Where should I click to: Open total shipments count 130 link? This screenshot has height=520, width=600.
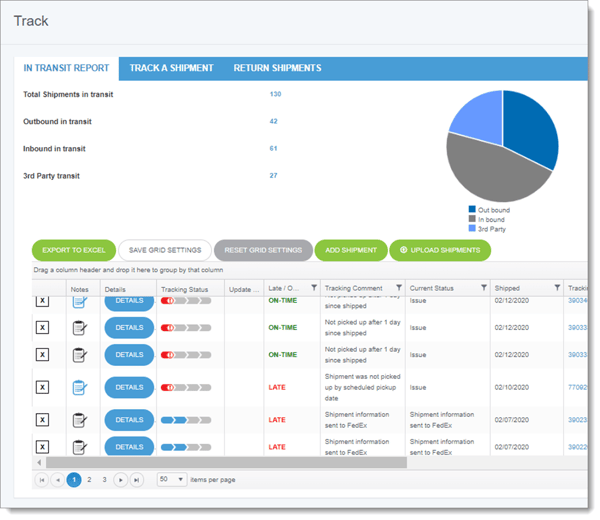coord(276,94)
